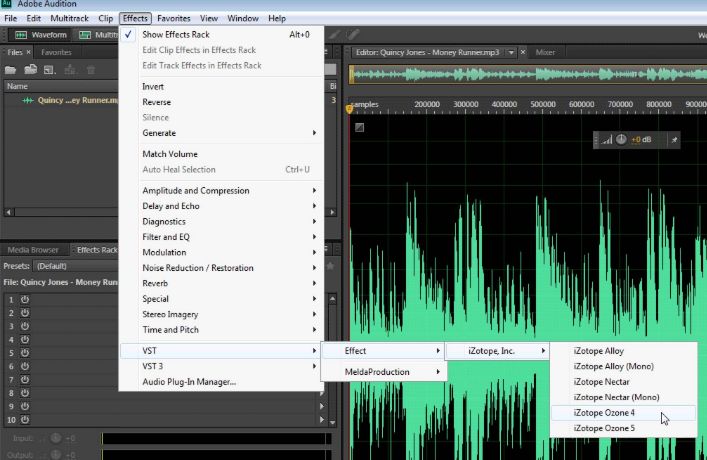Image resolution: width=707 pixels, height=460 pixels.
Task: Click the channel toggle square in waveform editor
Action: tap(359, 128)
